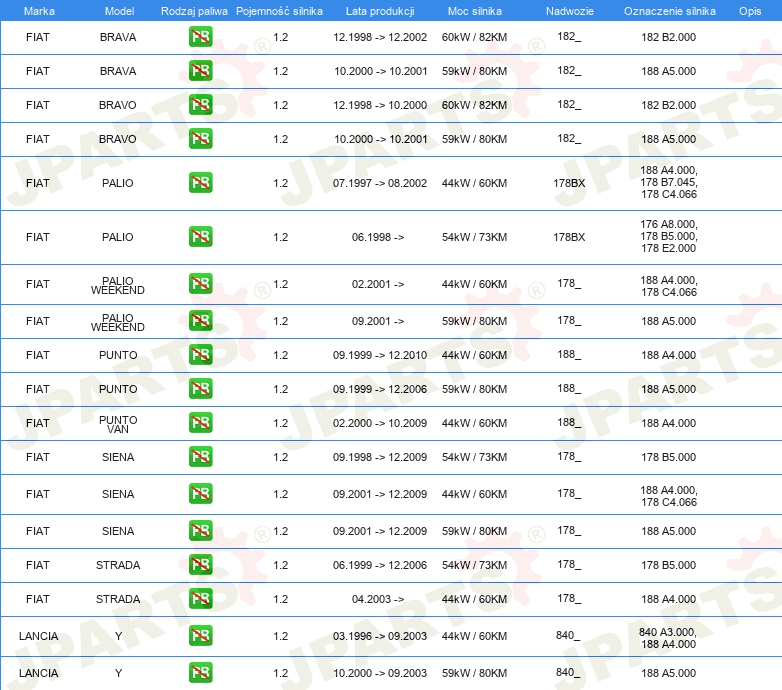The height and width of the screenshot is (690, 782).
Task: Click 54kW / 73KM in STRADA row
Action: [474, 565]
